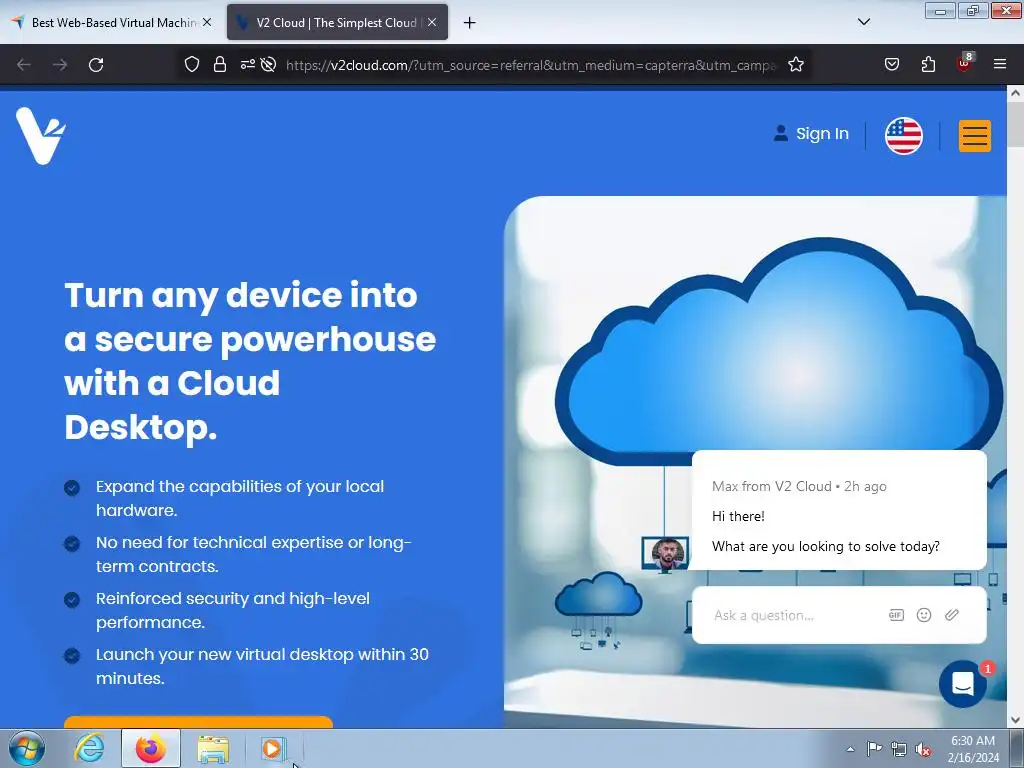
Task: Click the Action Center flag icon
Action: pos(874,748)
